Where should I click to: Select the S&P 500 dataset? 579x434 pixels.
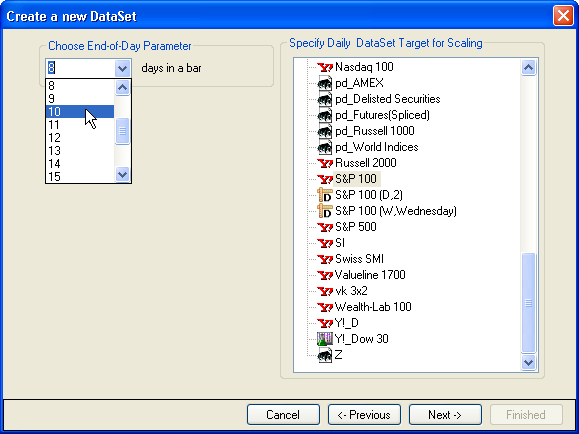[x=356, y=227]
